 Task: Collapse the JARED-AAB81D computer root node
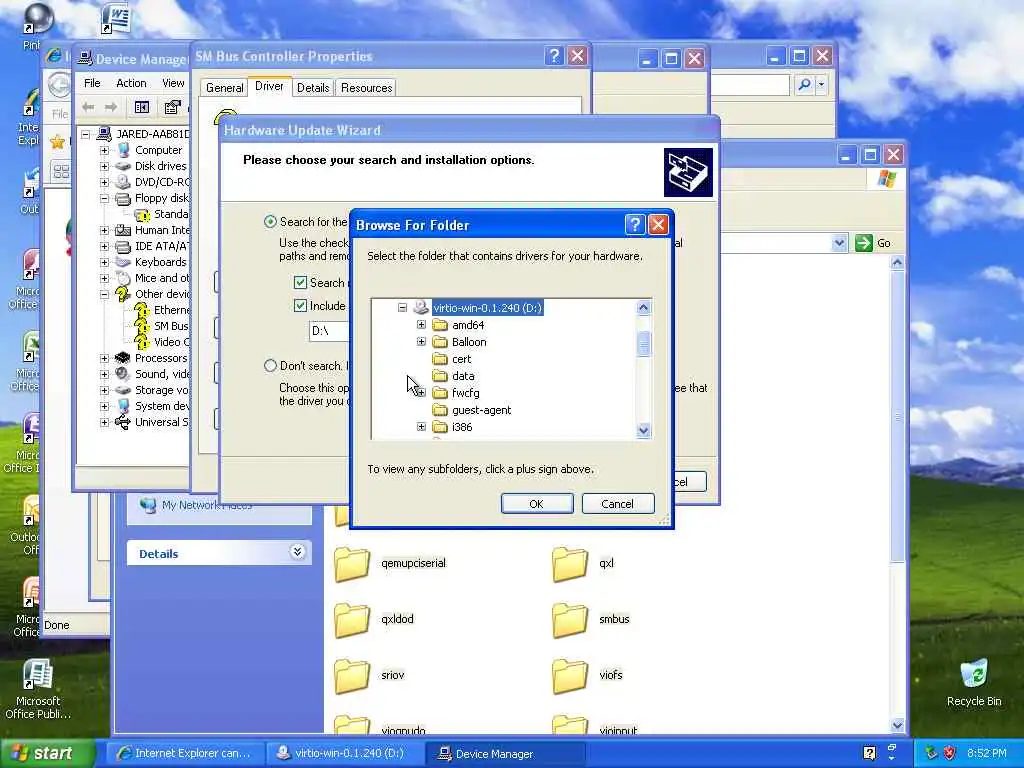[x=86, y=135]
